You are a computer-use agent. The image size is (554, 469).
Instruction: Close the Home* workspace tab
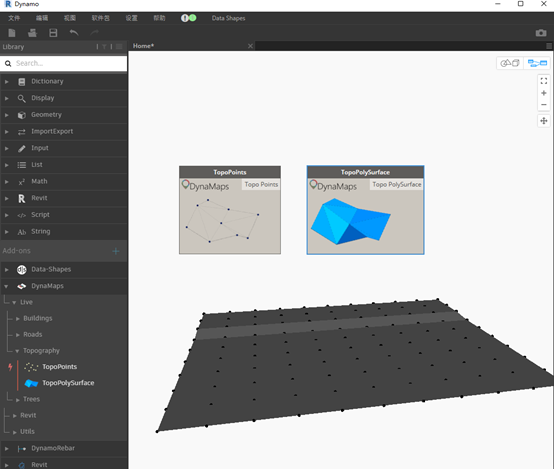(250, 46)
